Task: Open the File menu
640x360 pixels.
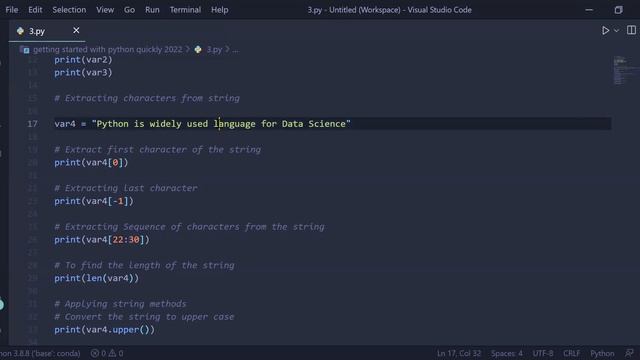Action: [x=12, y=10]
